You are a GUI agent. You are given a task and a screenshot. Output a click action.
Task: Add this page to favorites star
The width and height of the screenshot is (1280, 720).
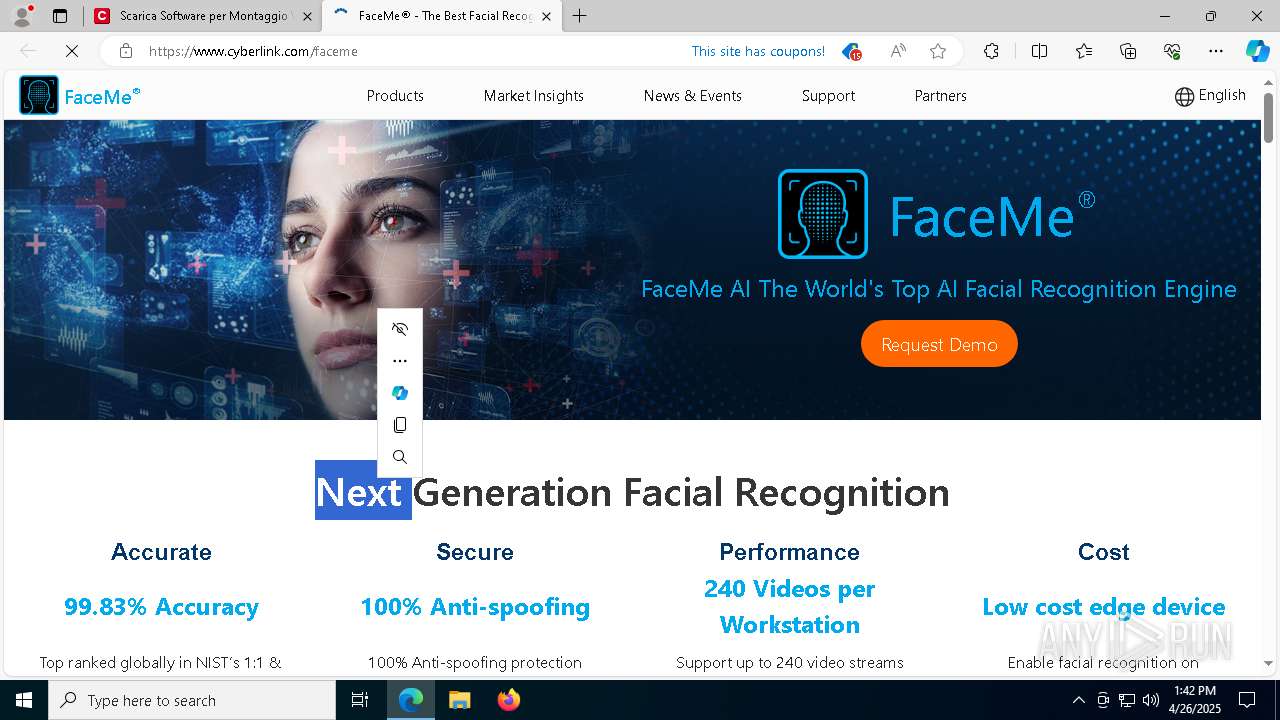click(x=938, y=51)
